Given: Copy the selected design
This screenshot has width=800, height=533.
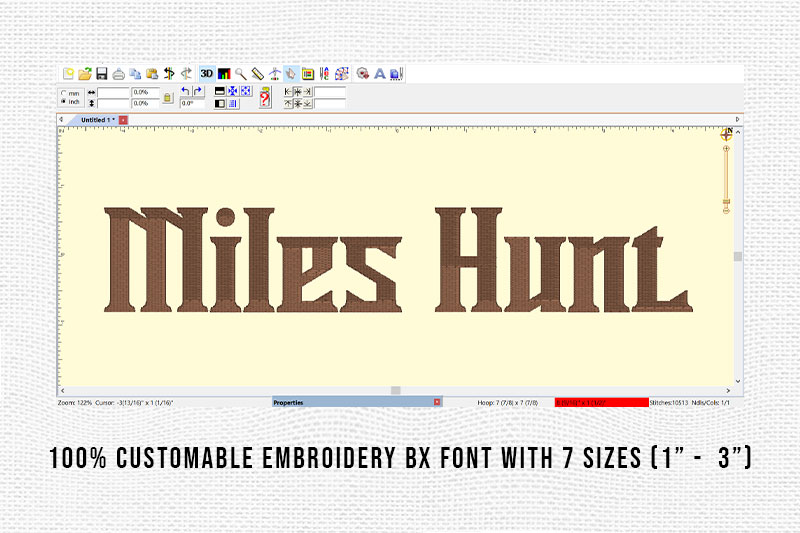Looking at the screenshot, I should point(135,74).
